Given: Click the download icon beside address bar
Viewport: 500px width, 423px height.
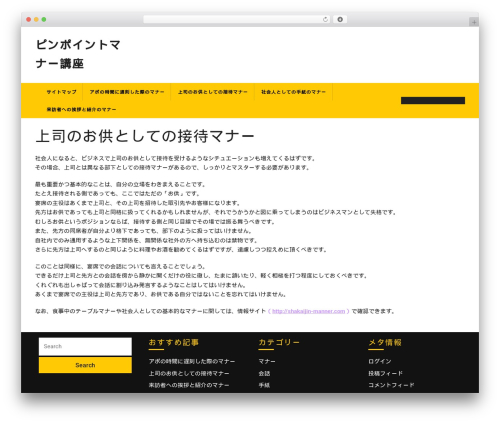Looking at the screenshot, I should [340, 20].
